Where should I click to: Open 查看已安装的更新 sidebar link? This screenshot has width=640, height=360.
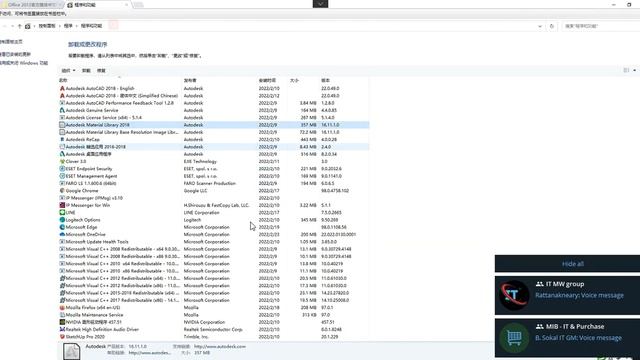[16, 54]
